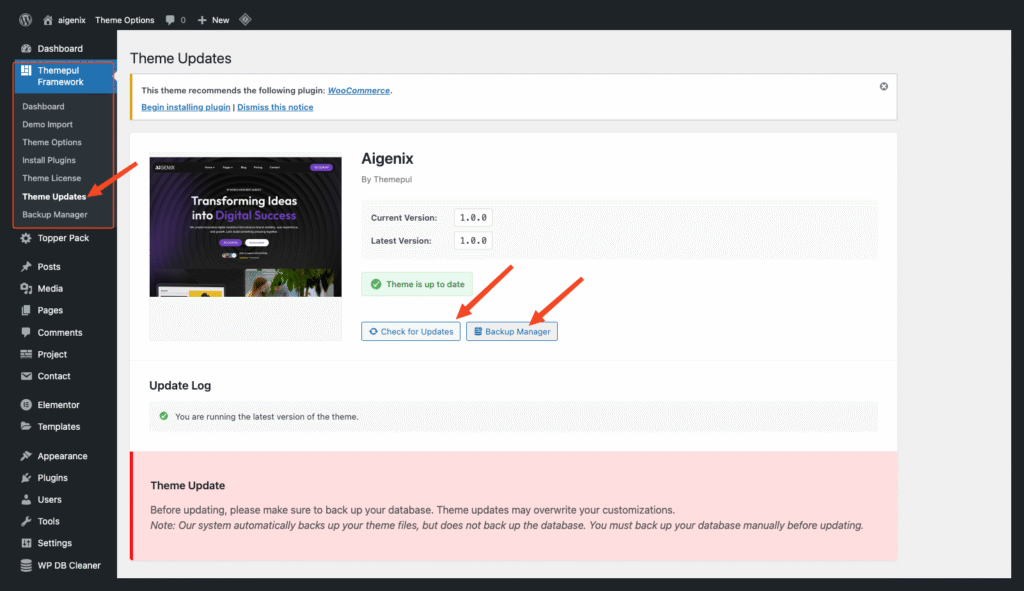
Task: Click the Check for Updates button
Action: (x=410, y=332)
